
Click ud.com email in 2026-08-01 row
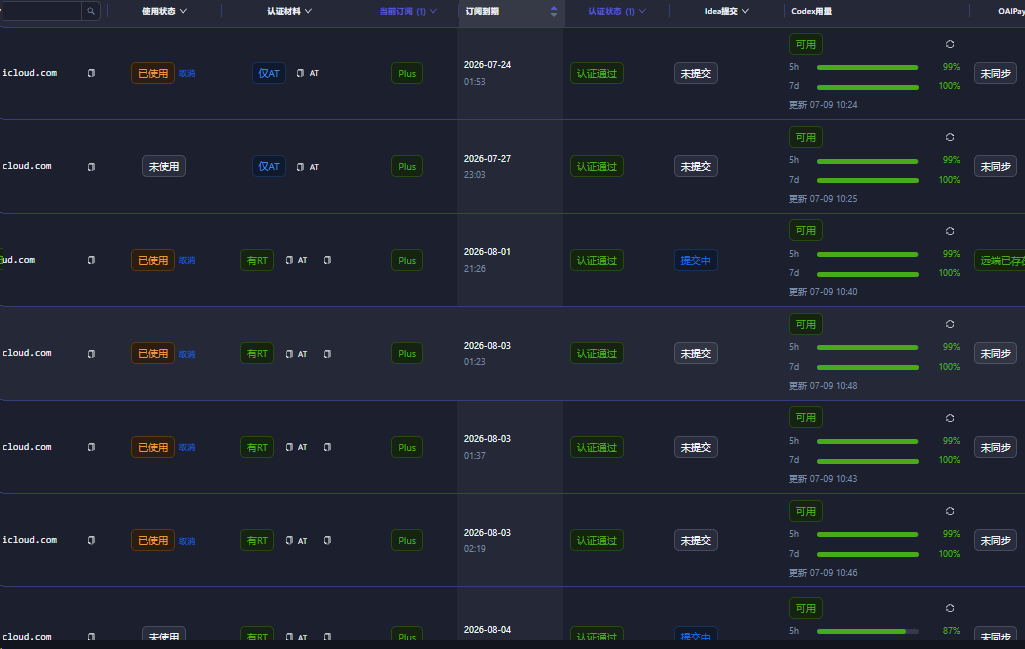coord(18,260)
